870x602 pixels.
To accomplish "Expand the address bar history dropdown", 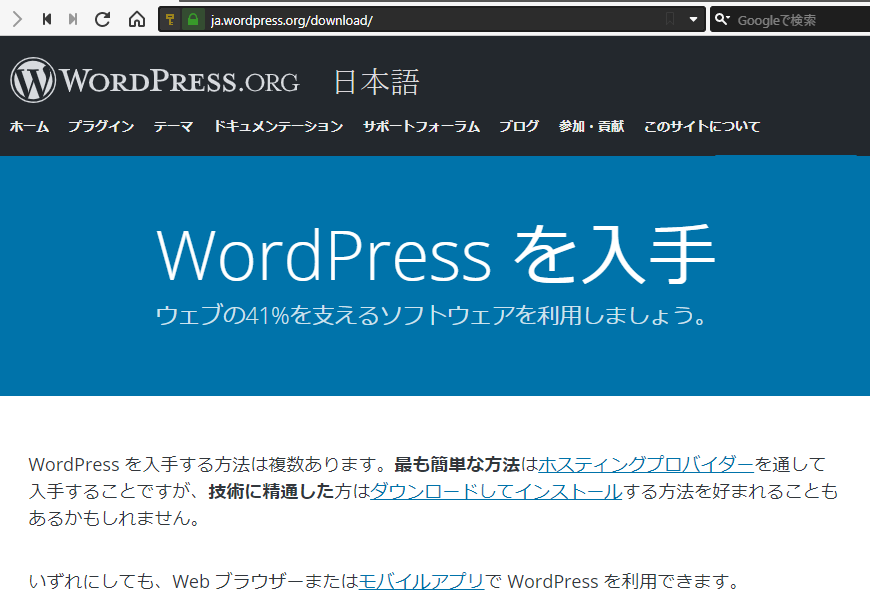I will tap(694, 20).
